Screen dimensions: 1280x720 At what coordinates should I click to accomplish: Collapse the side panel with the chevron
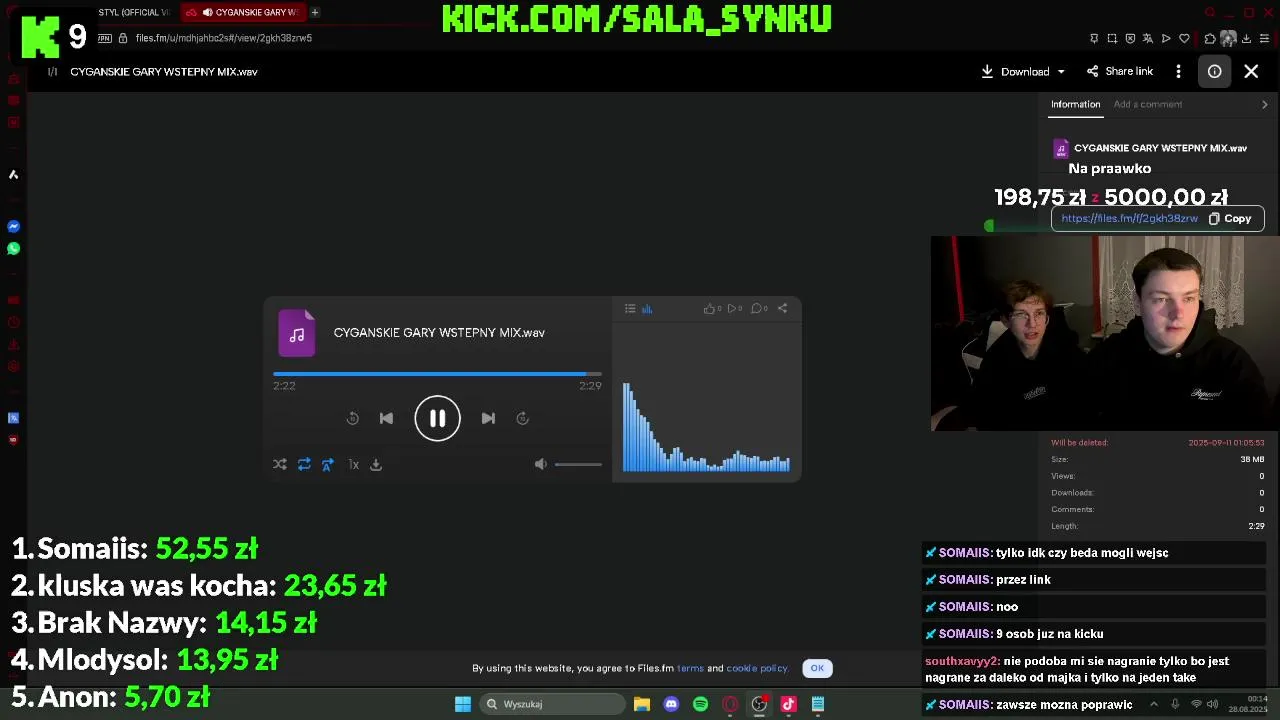[x=1264, y=104]
